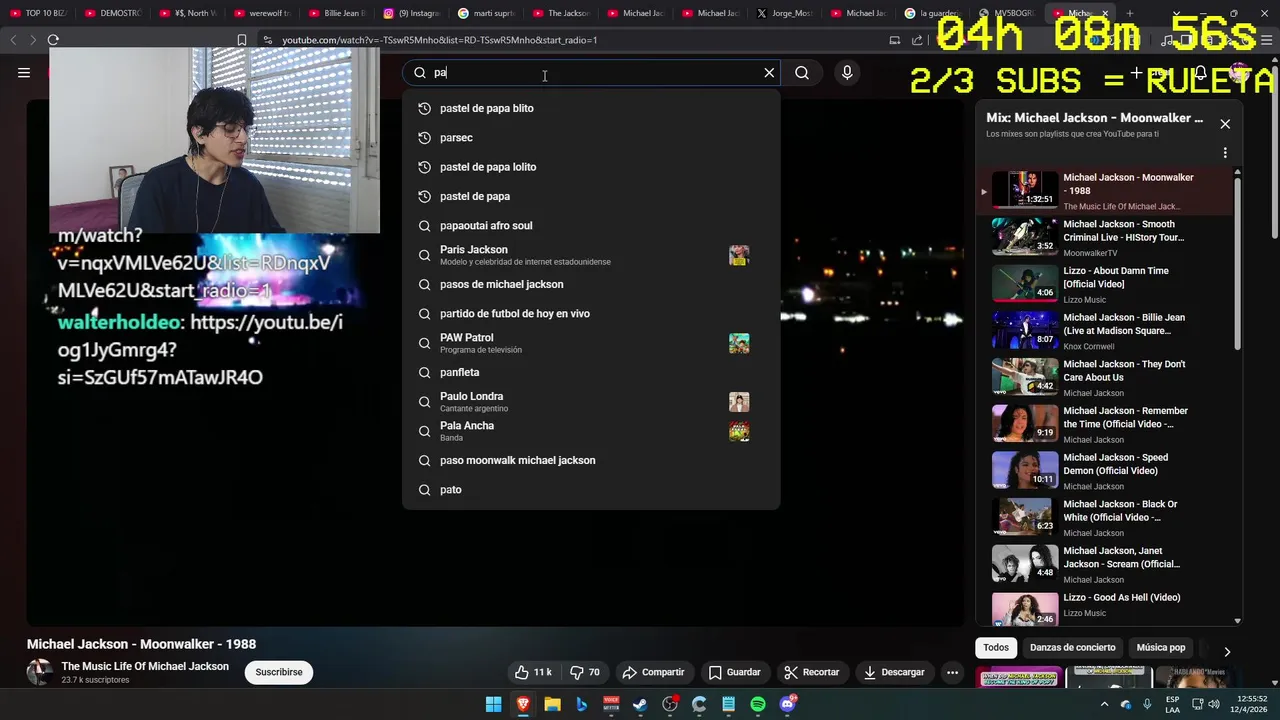Open the volume speaker icon in system tray
This screenshot has width=1280, height=720.
click(x=1214, y=705)
